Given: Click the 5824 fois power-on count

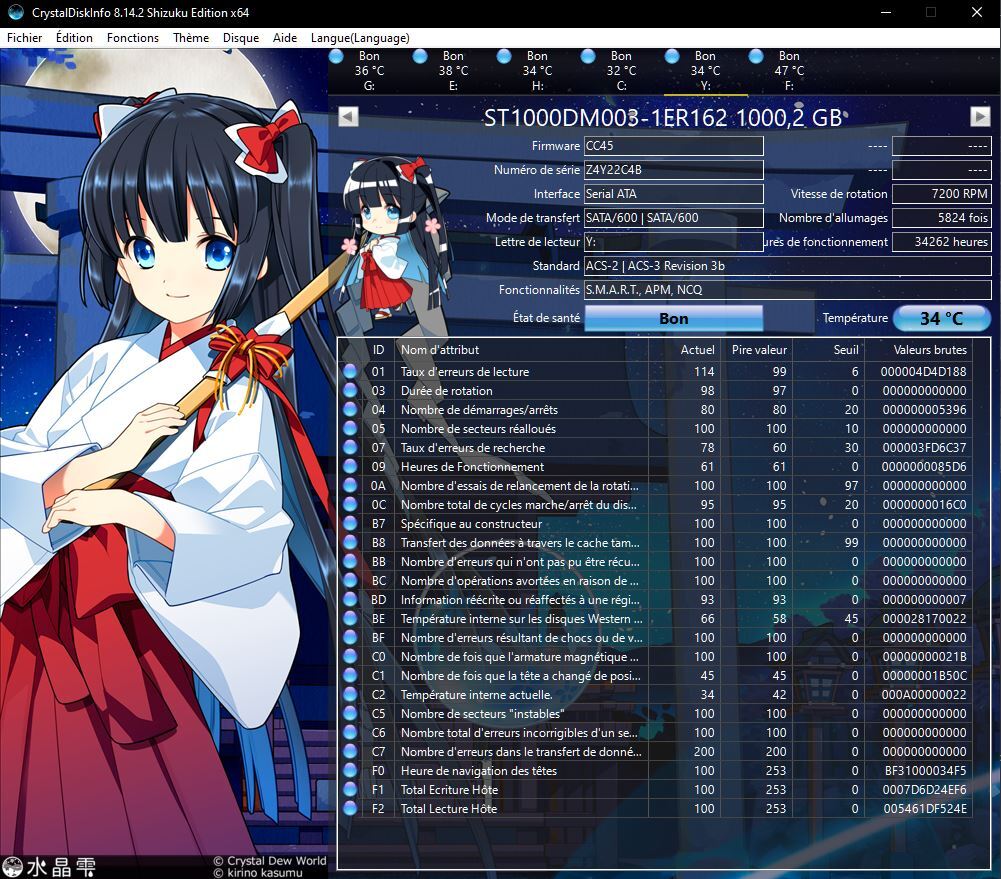Looking at the screenshot, I should tap(941, 218).
